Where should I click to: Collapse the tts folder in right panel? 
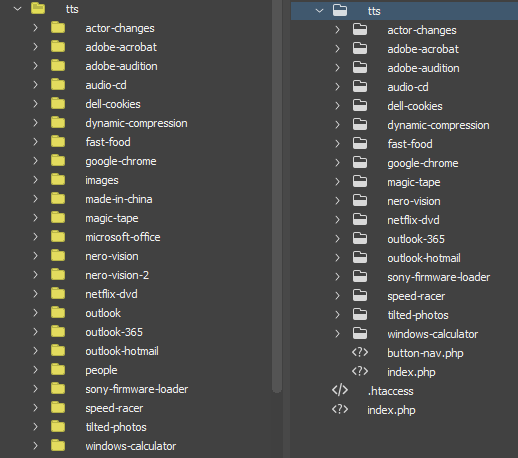(x=319, y=11)
